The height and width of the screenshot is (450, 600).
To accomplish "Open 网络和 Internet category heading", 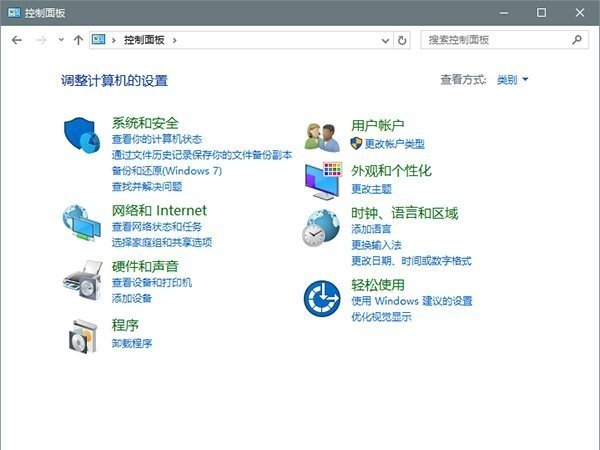I will (159, 210).
